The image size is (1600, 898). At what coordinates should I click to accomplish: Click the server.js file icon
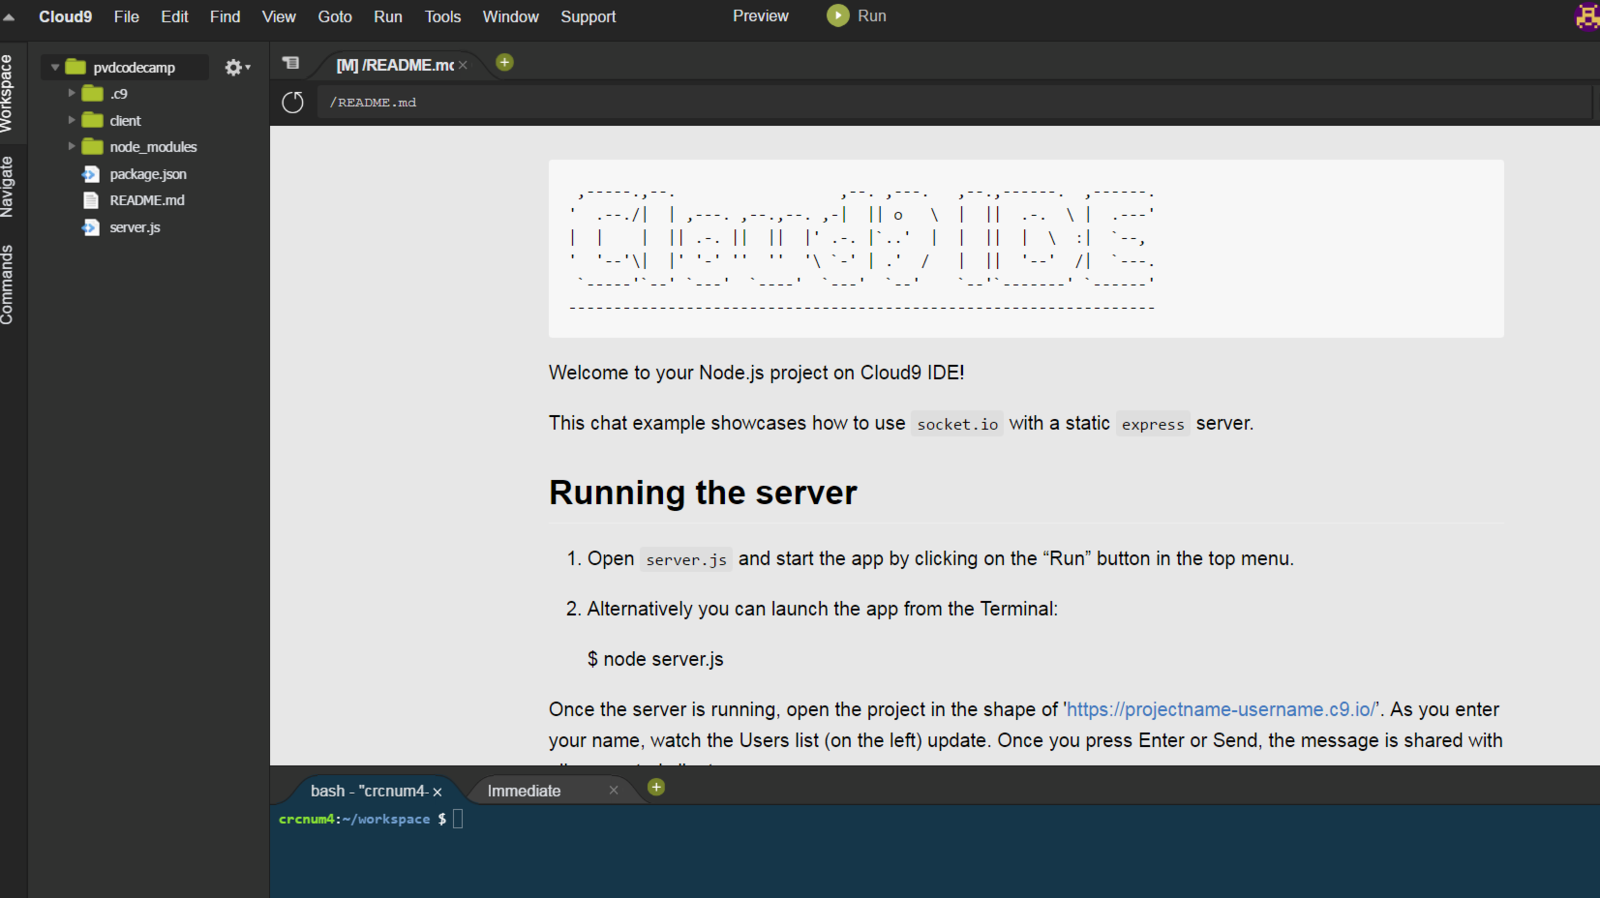tap(91, 227)
